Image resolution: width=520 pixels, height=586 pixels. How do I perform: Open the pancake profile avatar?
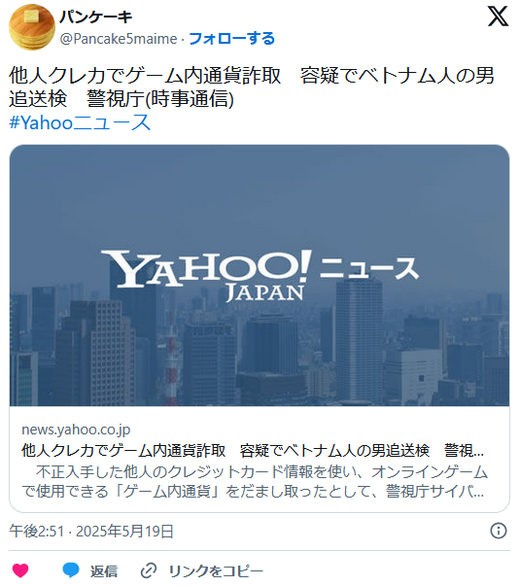pyautogui.click(x=32, y=27)
